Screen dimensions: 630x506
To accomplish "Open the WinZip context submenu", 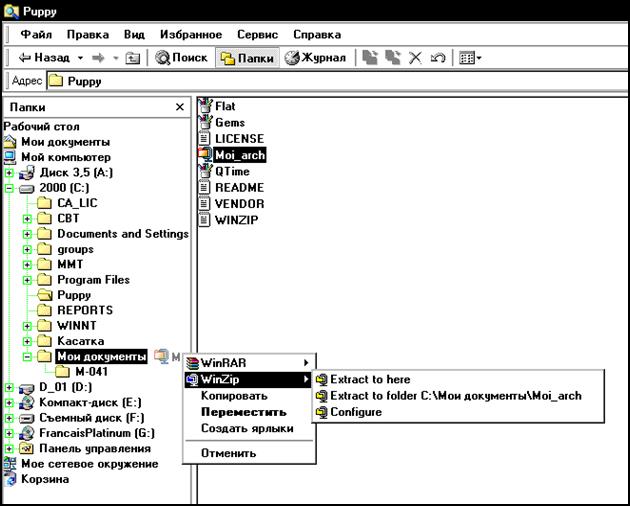I will click(x=249, y=379).
